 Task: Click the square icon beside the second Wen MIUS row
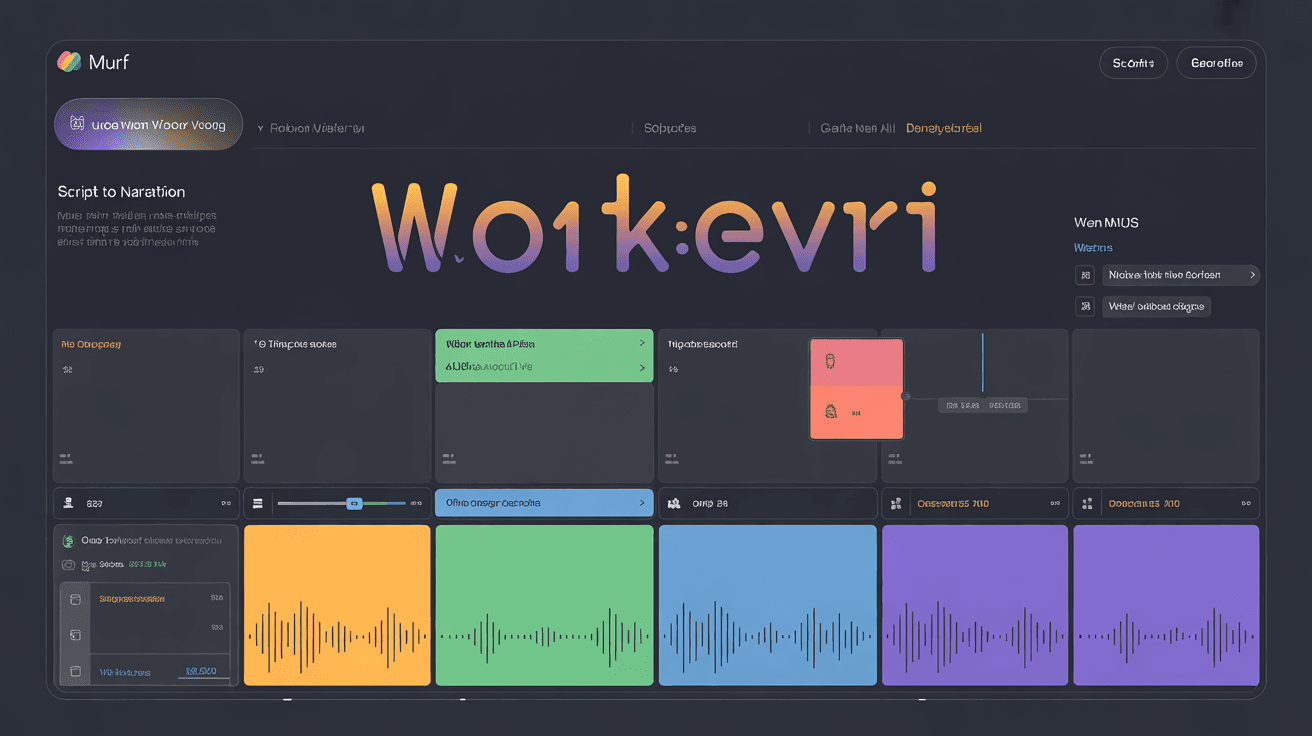tap(1084, 307)
